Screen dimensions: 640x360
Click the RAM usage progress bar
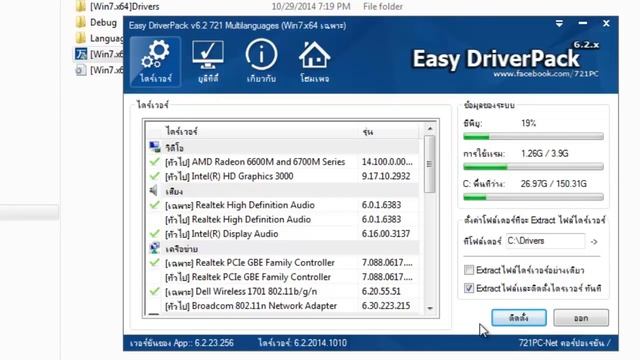[x=533, y=167]
